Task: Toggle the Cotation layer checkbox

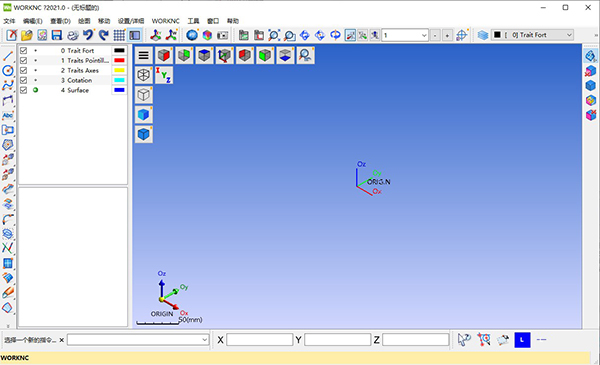Action: 23,80
